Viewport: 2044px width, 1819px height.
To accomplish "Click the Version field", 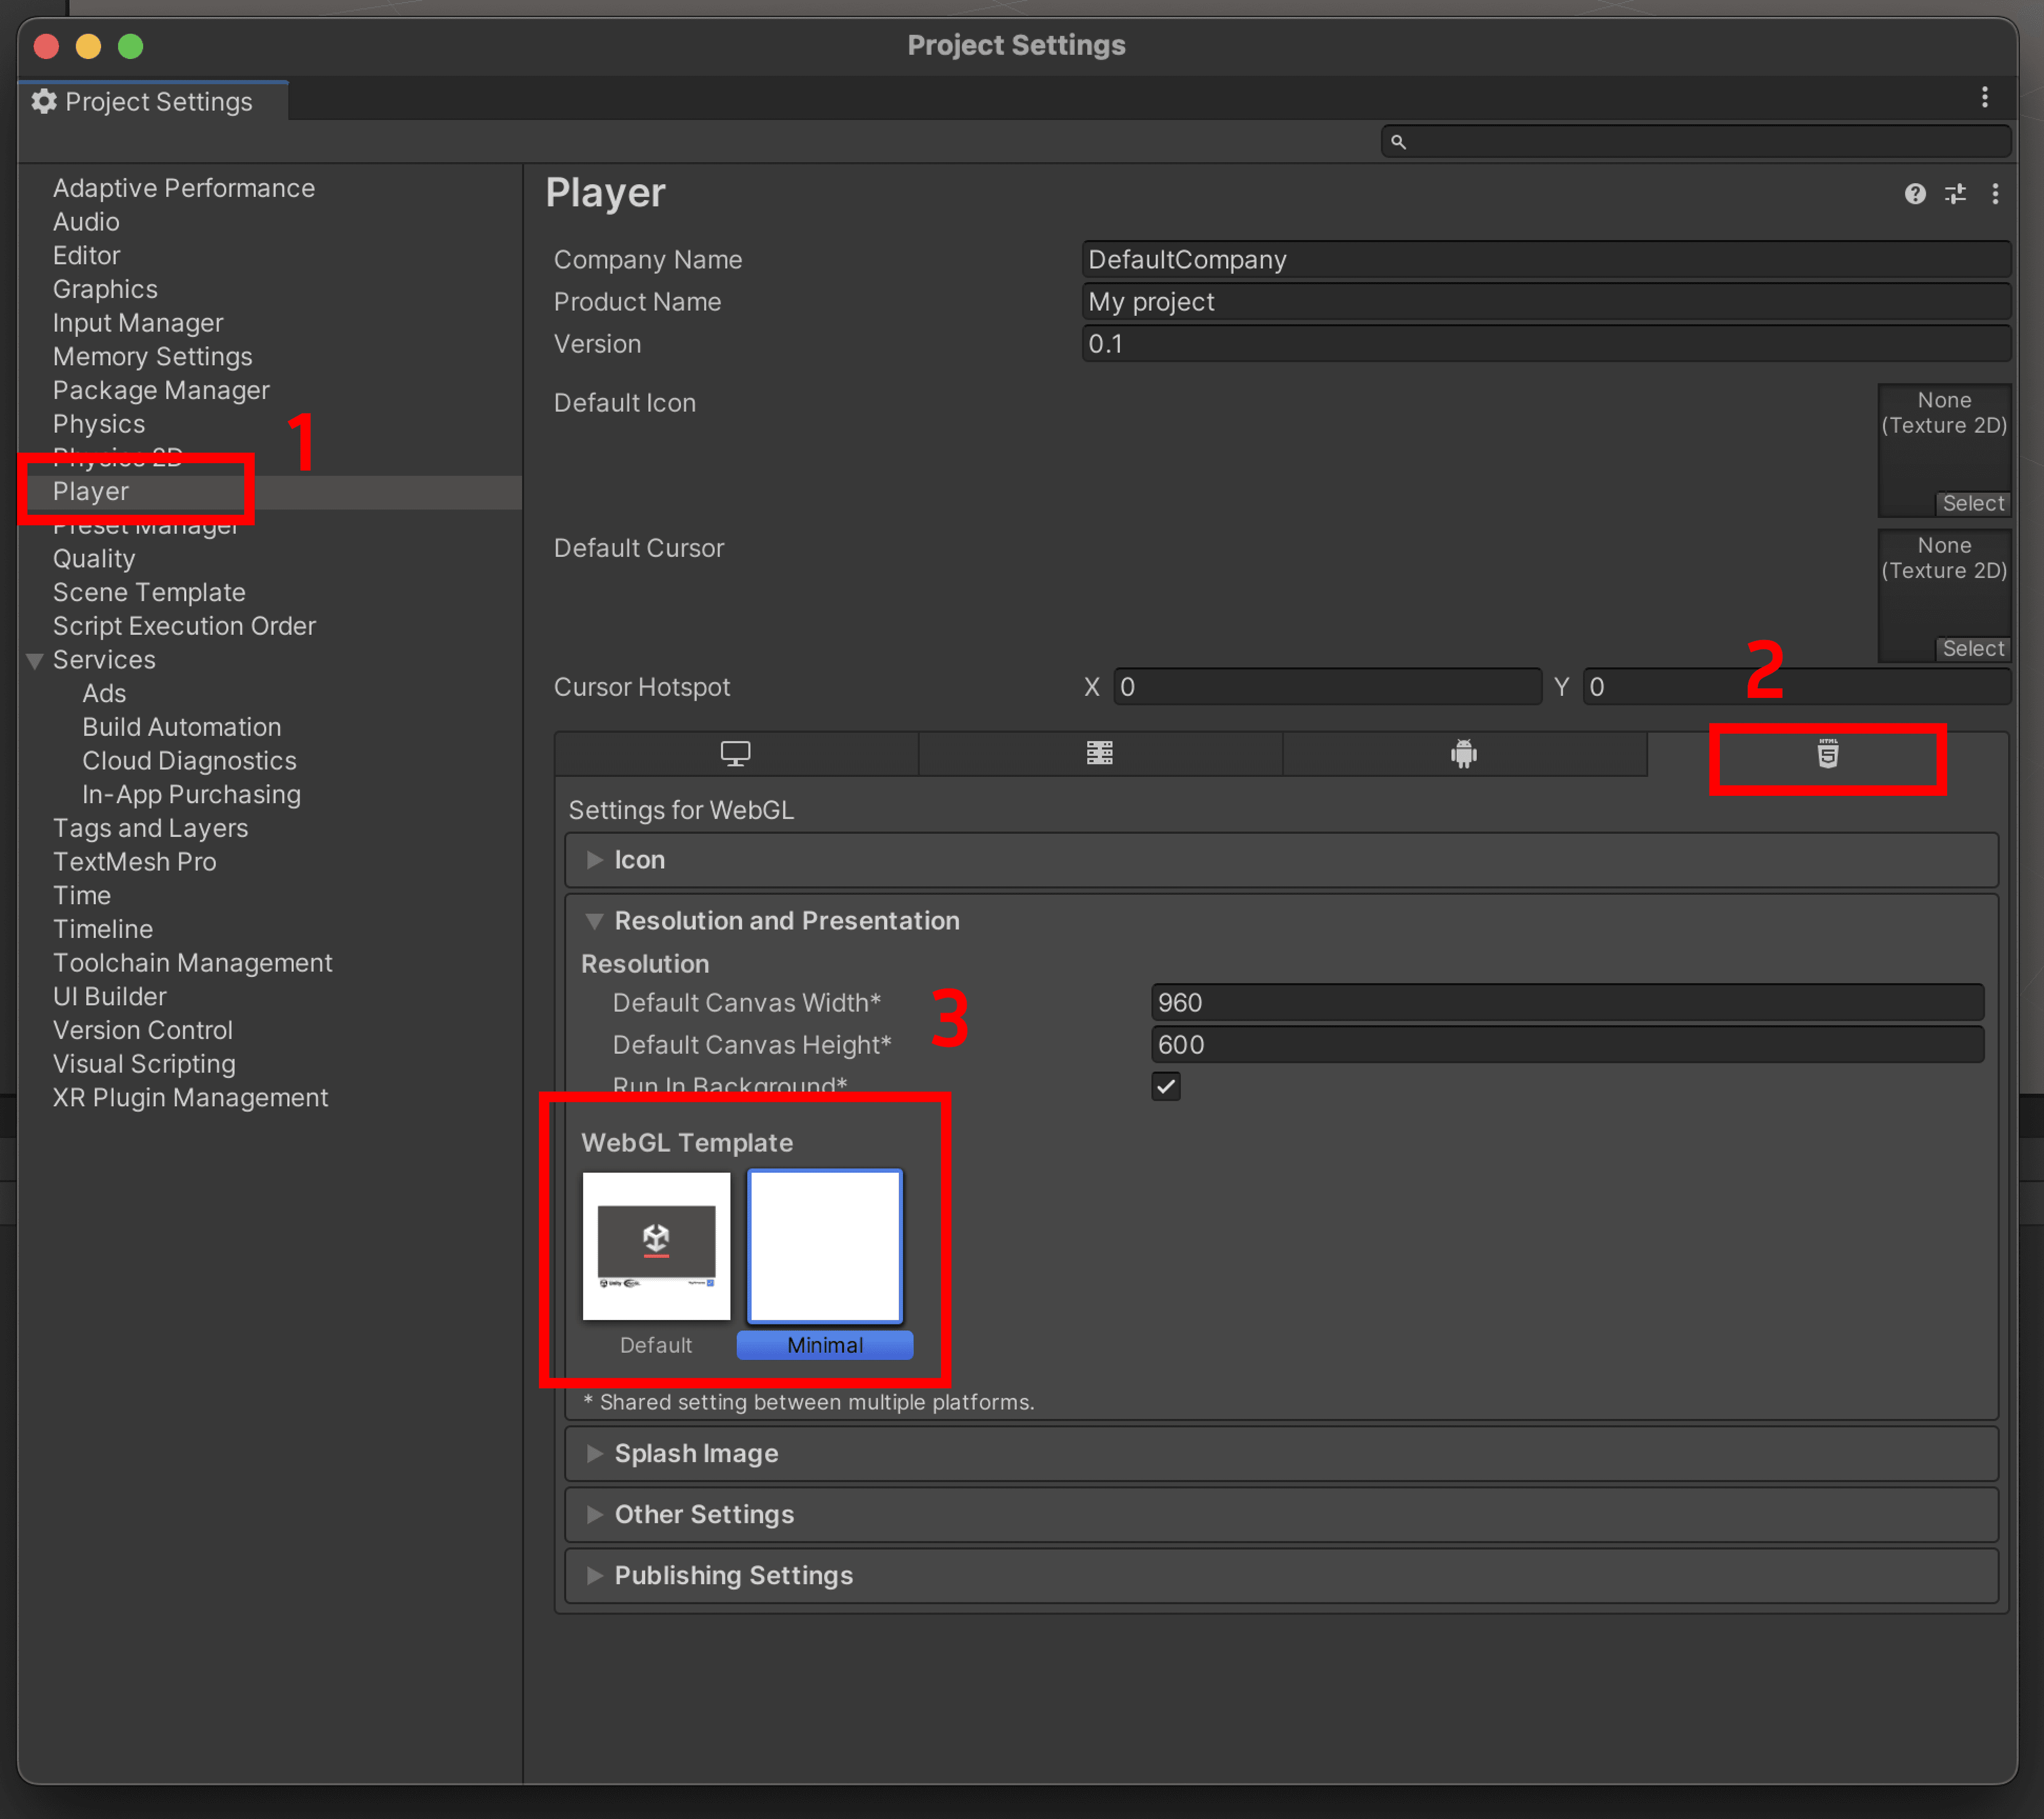I will [x=1546, y=344].
